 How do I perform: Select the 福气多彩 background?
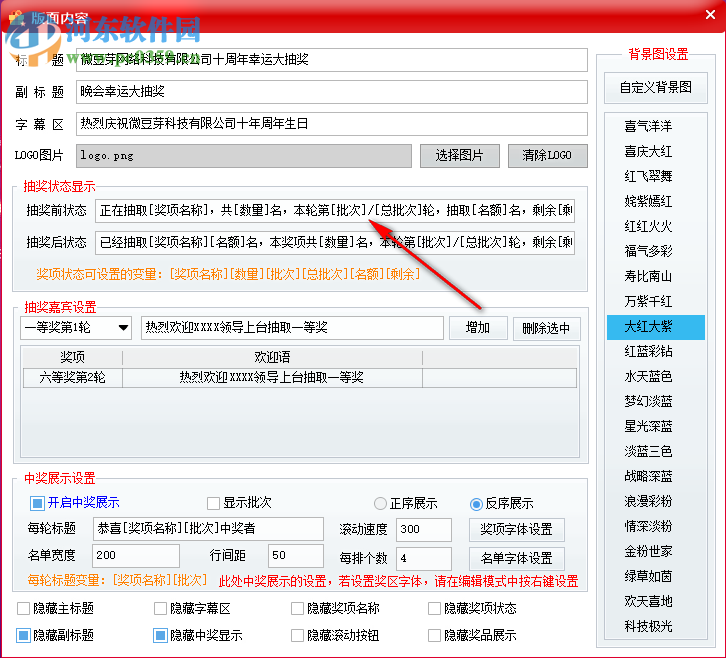coord(656,251)
